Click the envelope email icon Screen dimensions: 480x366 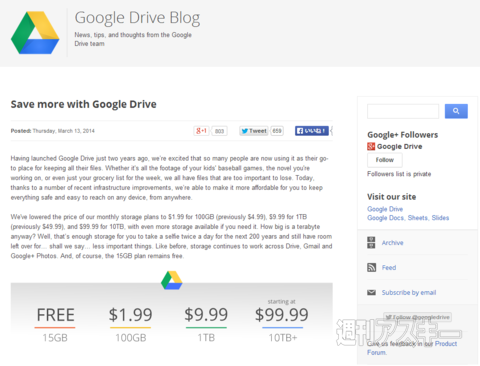coord(371,292)
